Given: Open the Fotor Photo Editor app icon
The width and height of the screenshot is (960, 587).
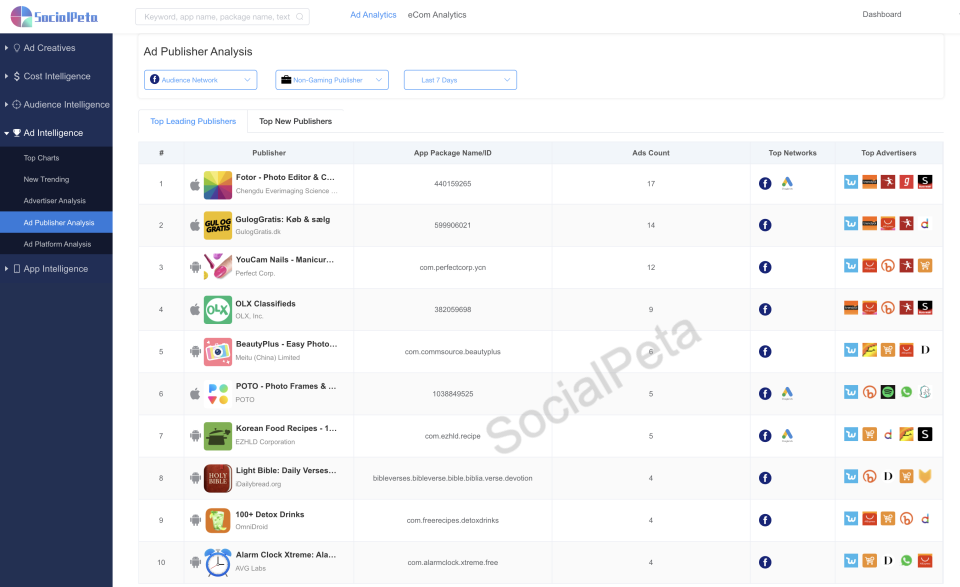Looking at the screenshot, I should click(x=217, y=185).
